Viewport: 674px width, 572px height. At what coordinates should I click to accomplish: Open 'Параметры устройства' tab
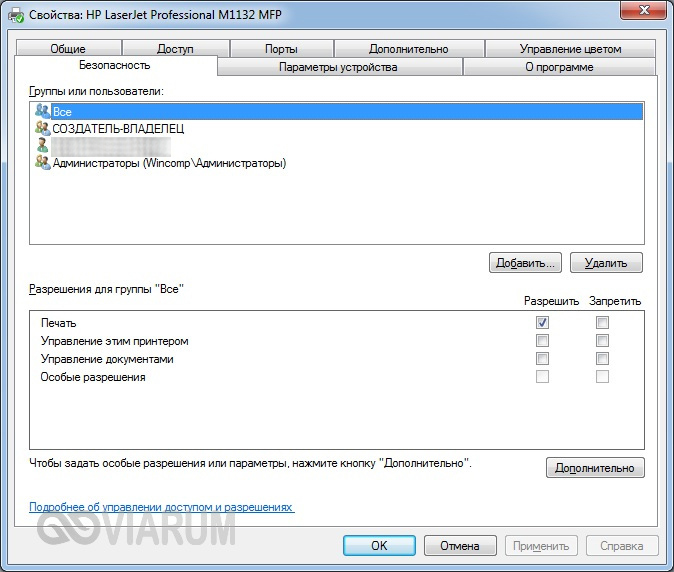(338, 67)
